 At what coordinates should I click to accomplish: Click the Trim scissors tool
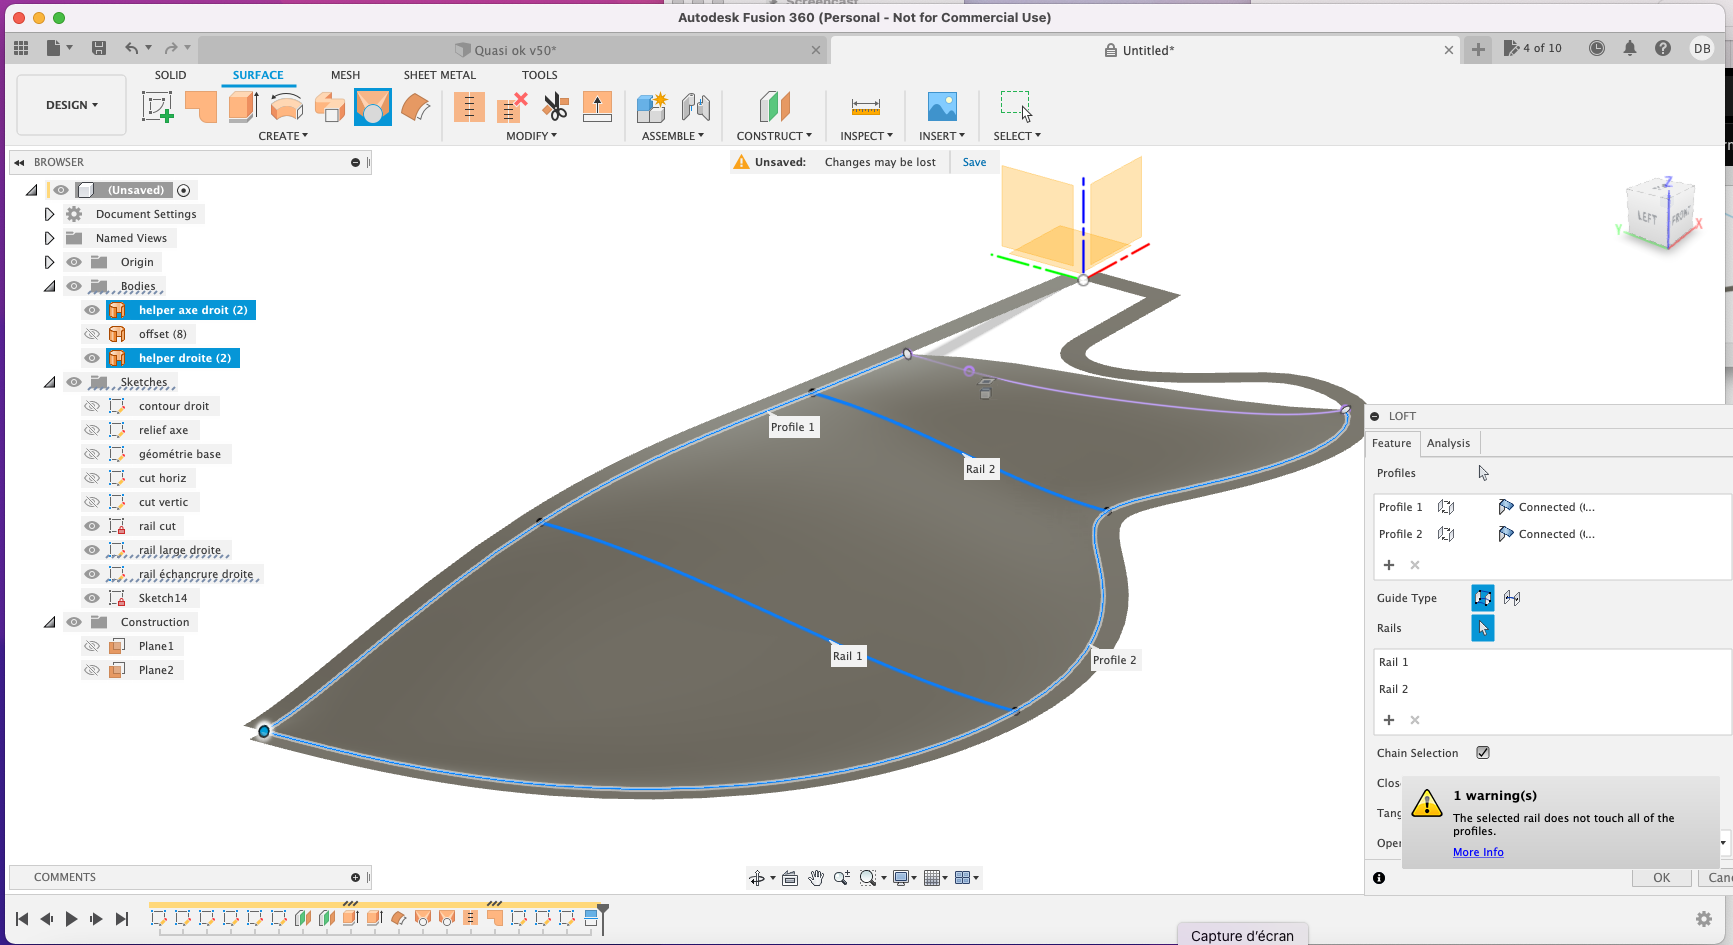point(555,106)
